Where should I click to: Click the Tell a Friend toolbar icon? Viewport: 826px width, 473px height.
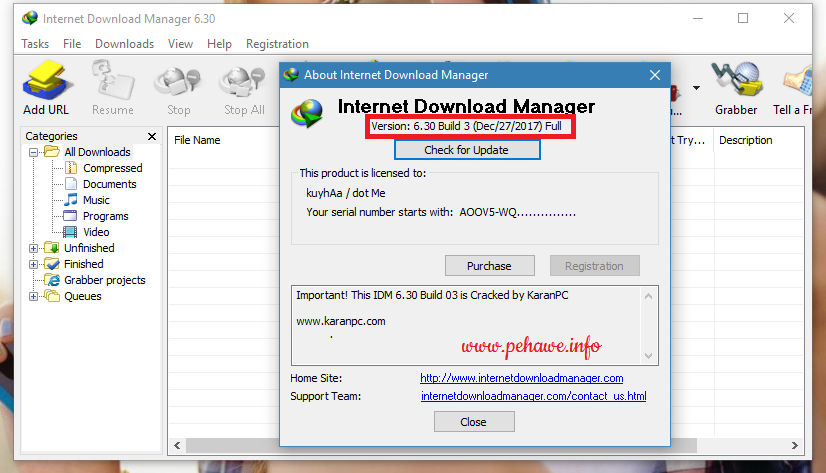point(798,82)
